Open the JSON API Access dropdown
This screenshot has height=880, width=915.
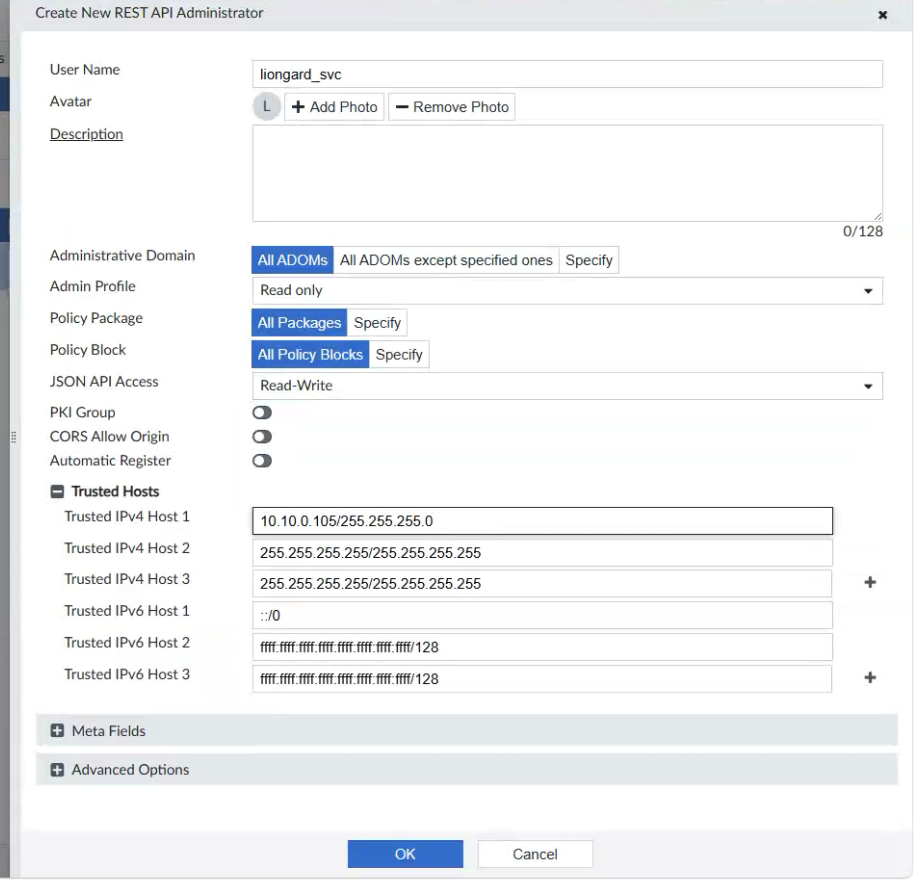pos(567,386)
